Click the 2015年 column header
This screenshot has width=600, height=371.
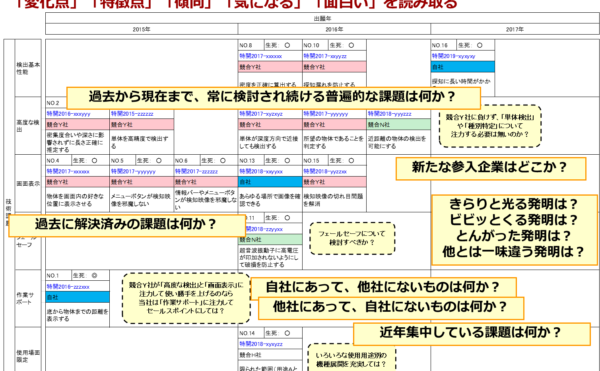(x=142, y=29)
